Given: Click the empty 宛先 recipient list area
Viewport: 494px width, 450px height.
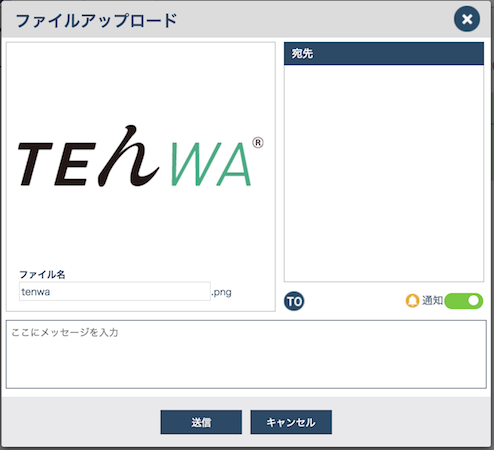Looking at the screenshot, I should [384, 173].
